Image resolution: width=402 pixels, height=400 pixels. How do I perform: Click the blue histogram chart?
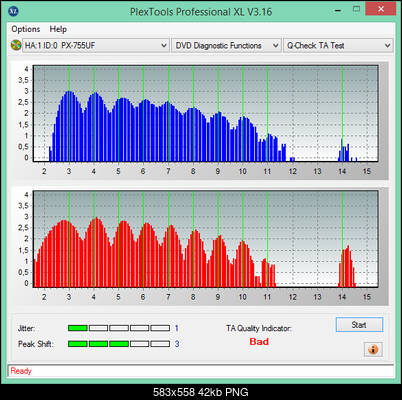[x=205, y=114]
